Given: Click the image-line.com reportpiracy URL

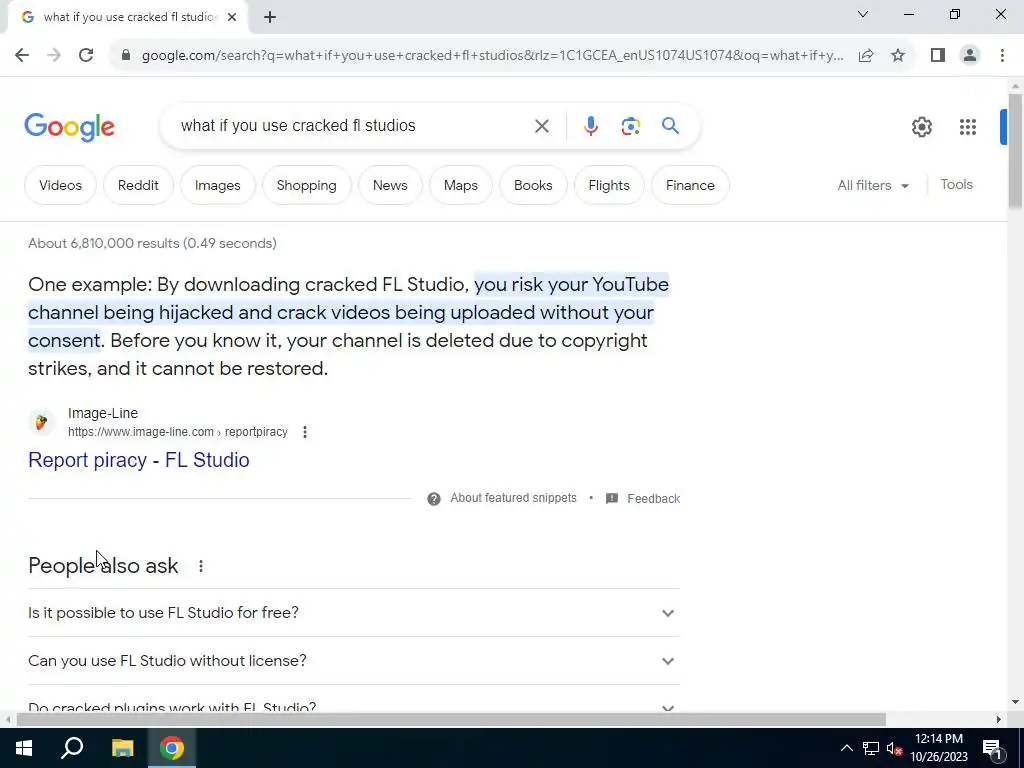Looking at the screenshot, I should (x=178, y=432).
